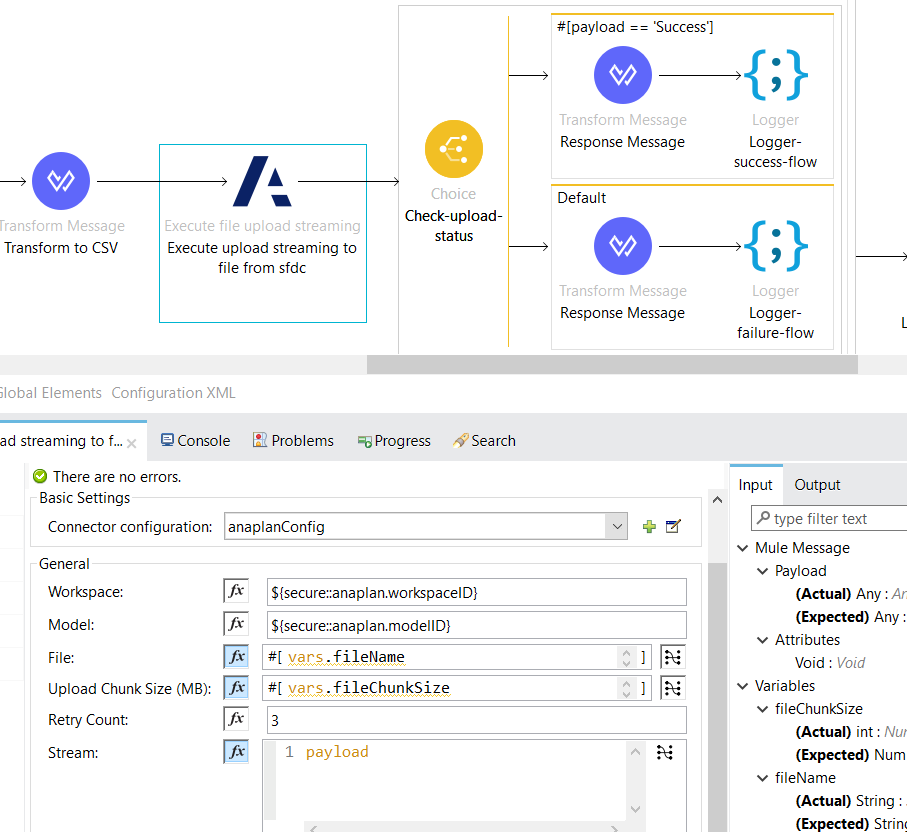907x832 pixels.
Task: Select Transform Message icon in Success branch
Action: (622, 75)
